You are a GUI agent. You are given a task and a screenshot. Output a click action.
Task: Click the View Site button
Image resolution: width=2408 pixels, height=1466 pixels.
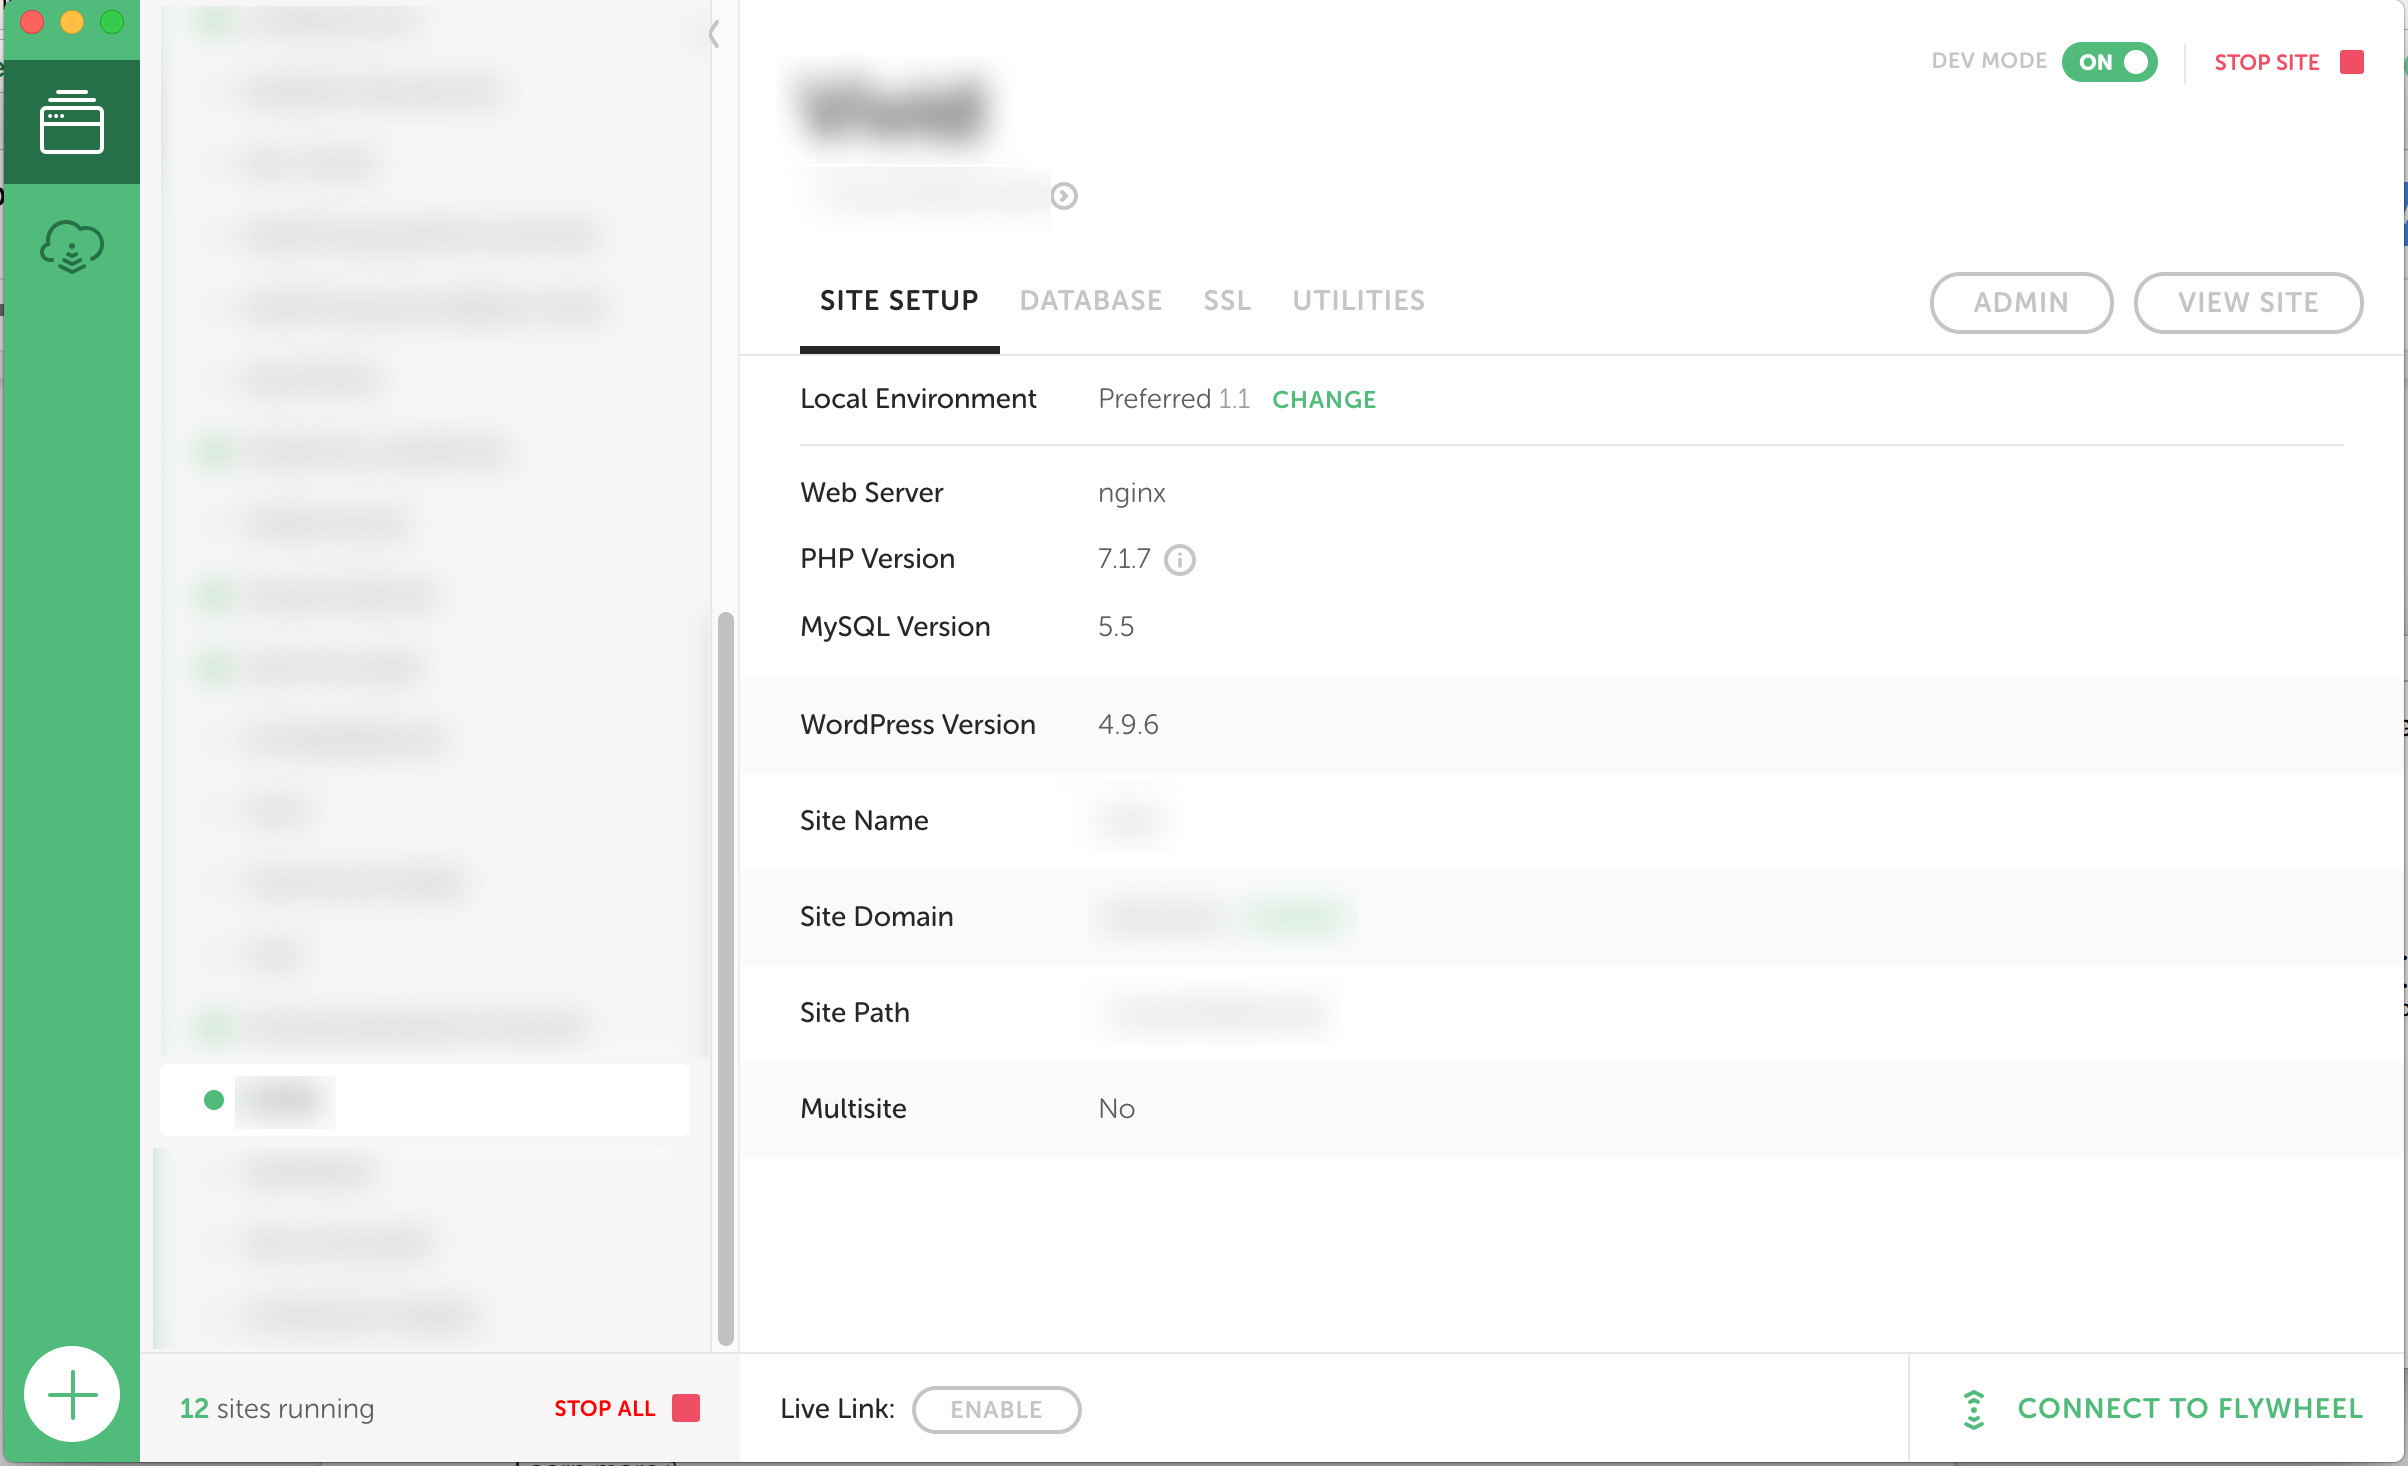[x=2248, y=302]
